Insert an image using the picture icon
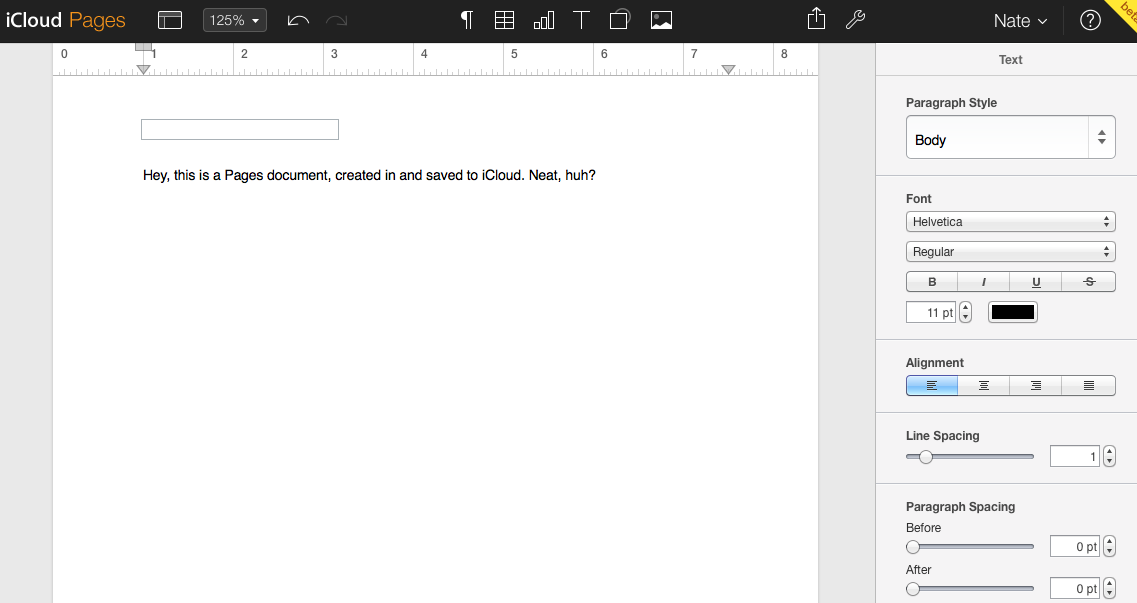Viewport: 1137px width, 603px height. coord(661,20)
